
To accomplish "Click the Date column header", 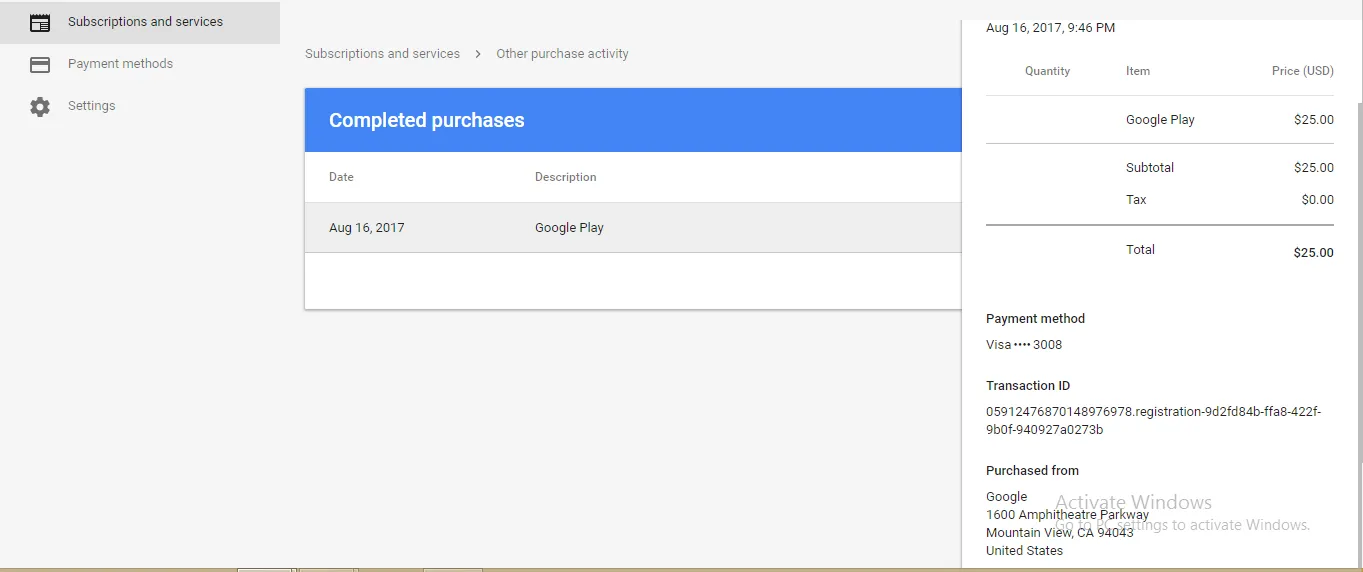I will coord(341,177).
